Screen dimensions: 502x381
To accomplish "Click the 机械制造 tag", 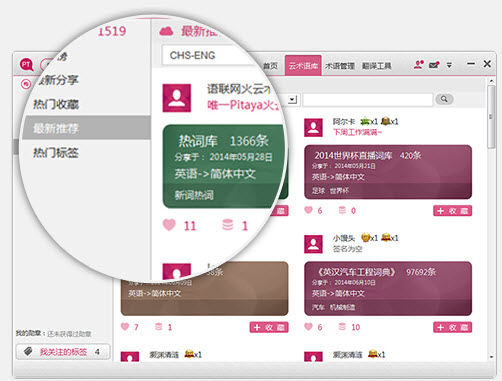I will click(x=342, y=307).
